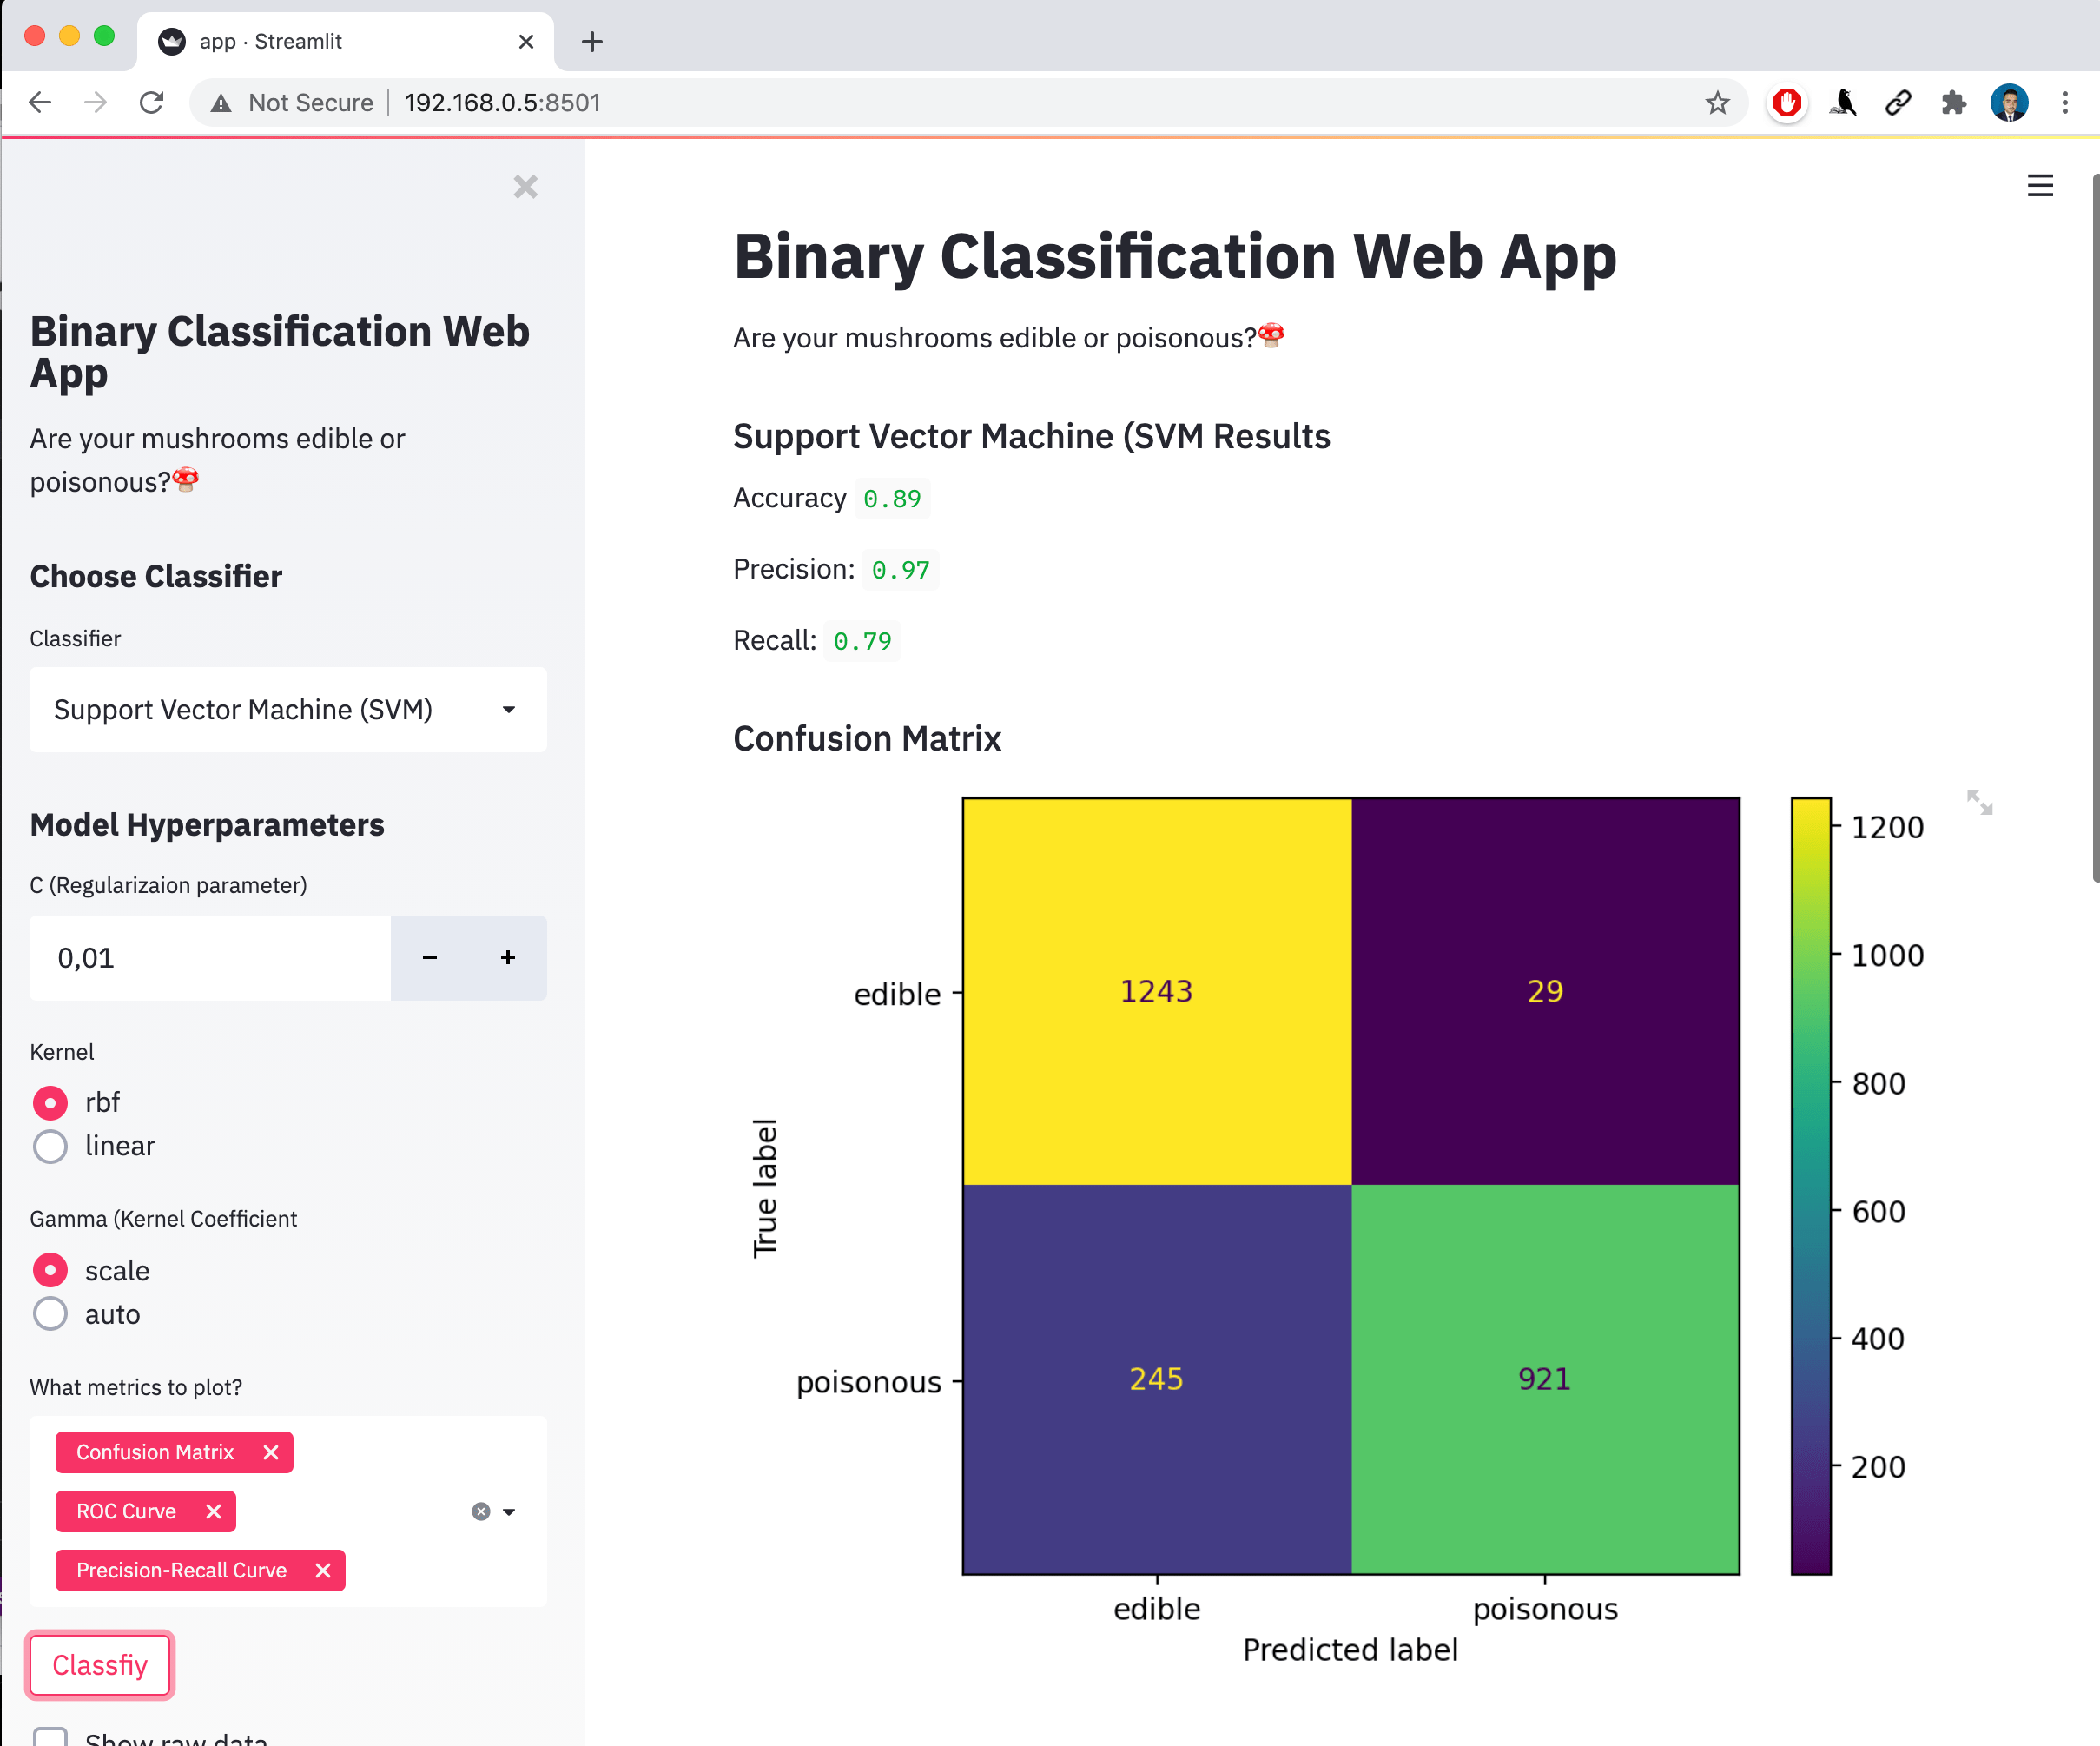2100x1746 pixels.
Task: Click the Not Secure warning icon
Action: [x=221, y=103]
